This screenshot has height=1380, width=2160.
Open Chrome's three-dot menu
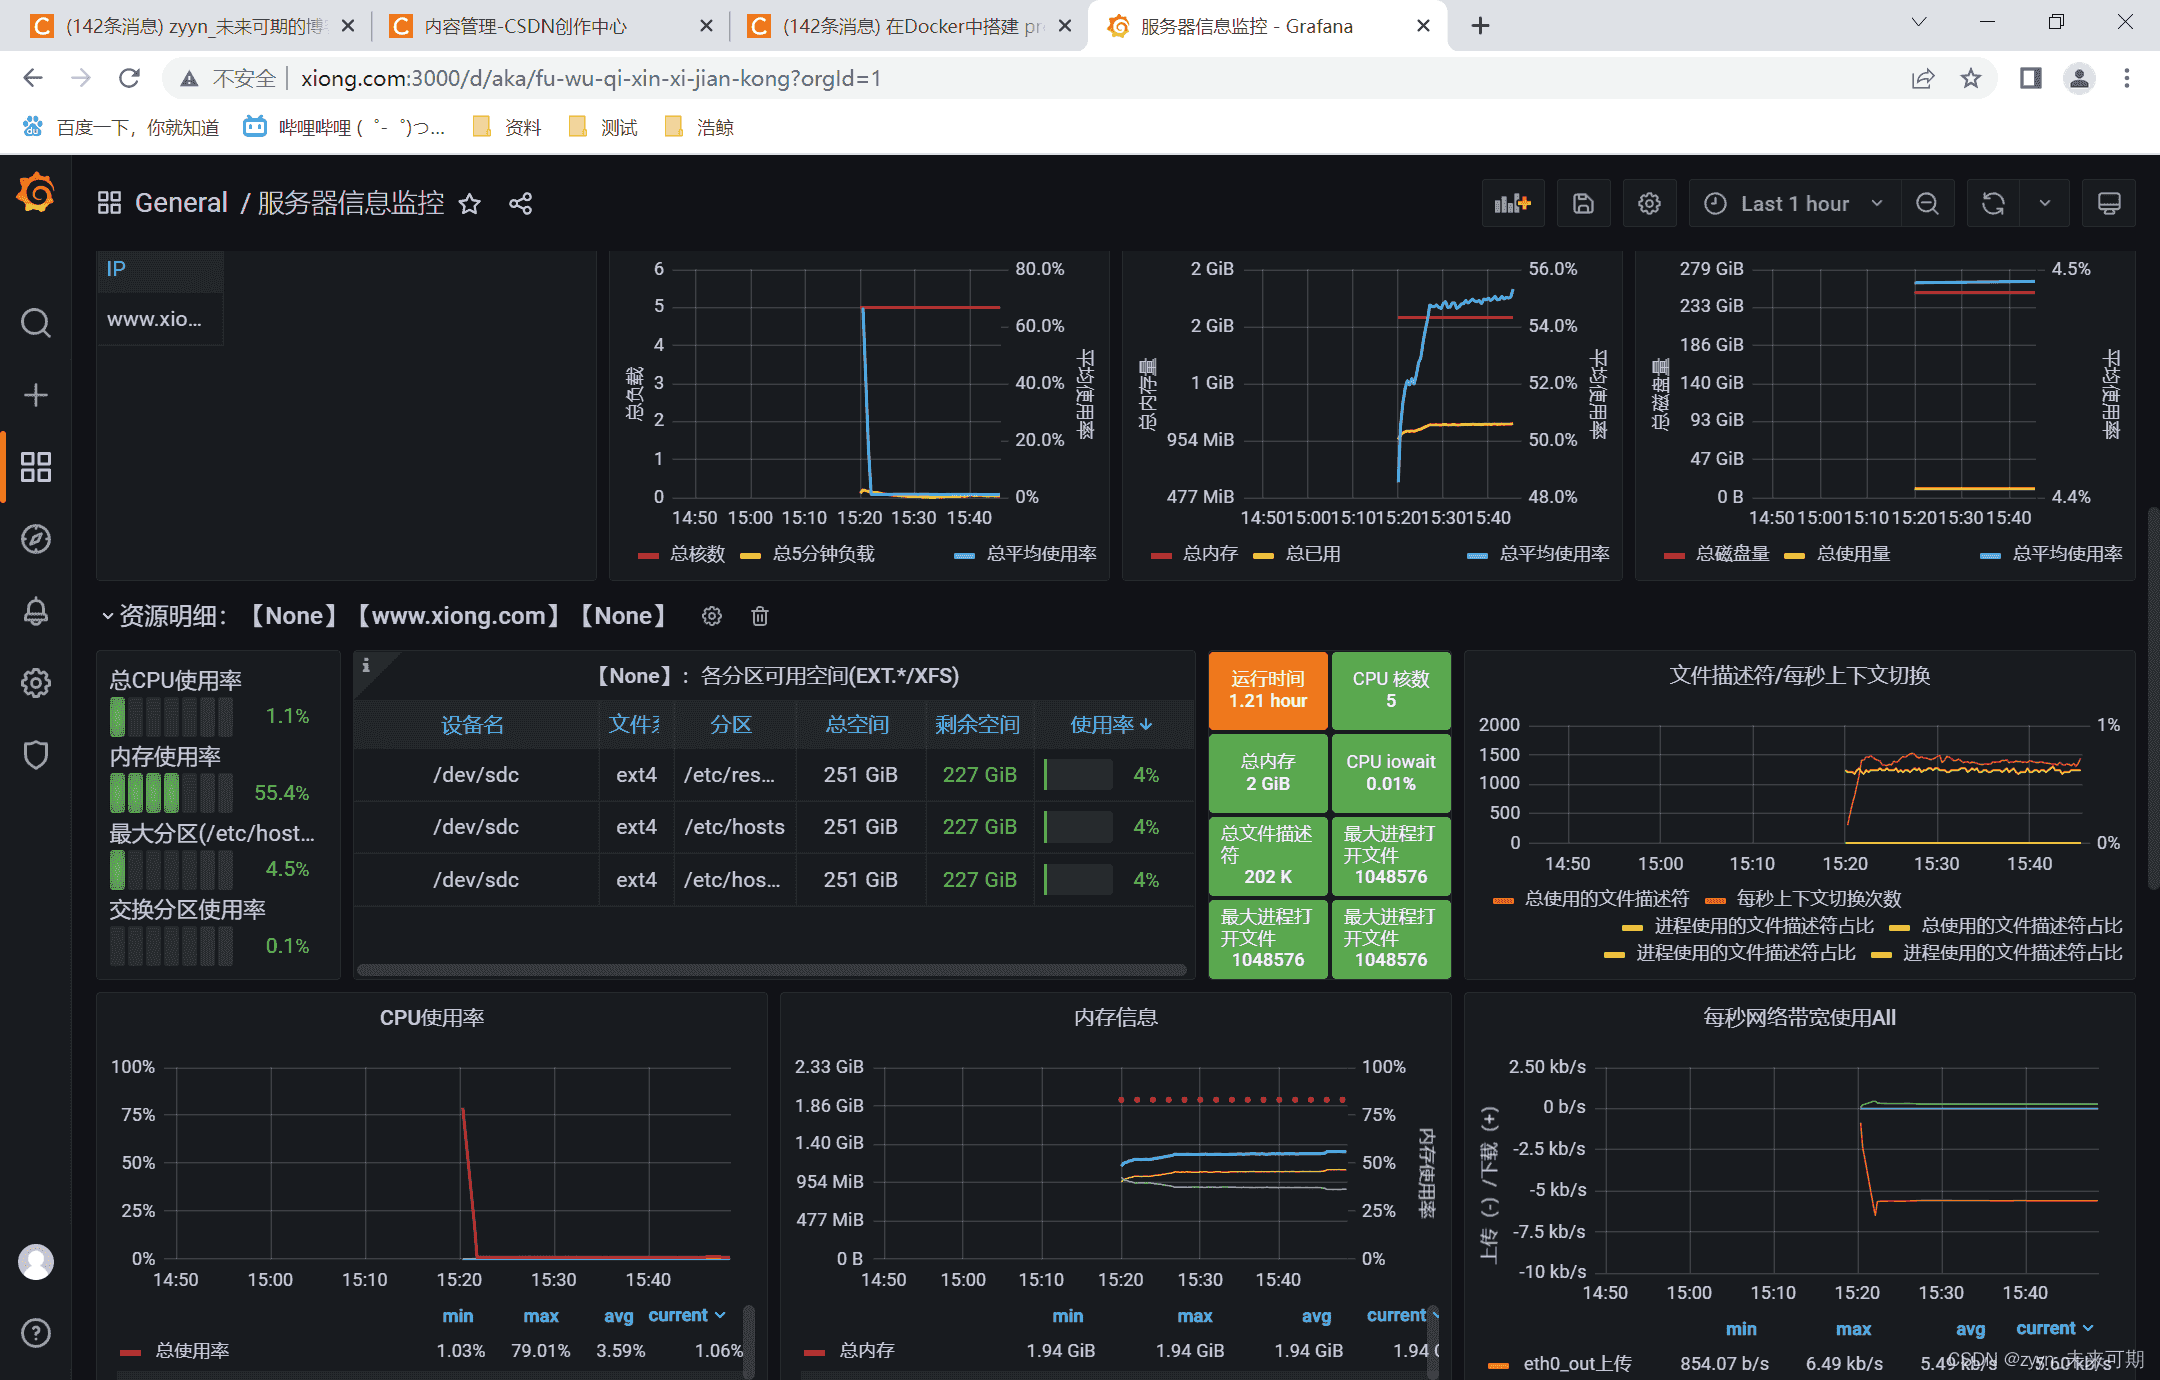2127,78
